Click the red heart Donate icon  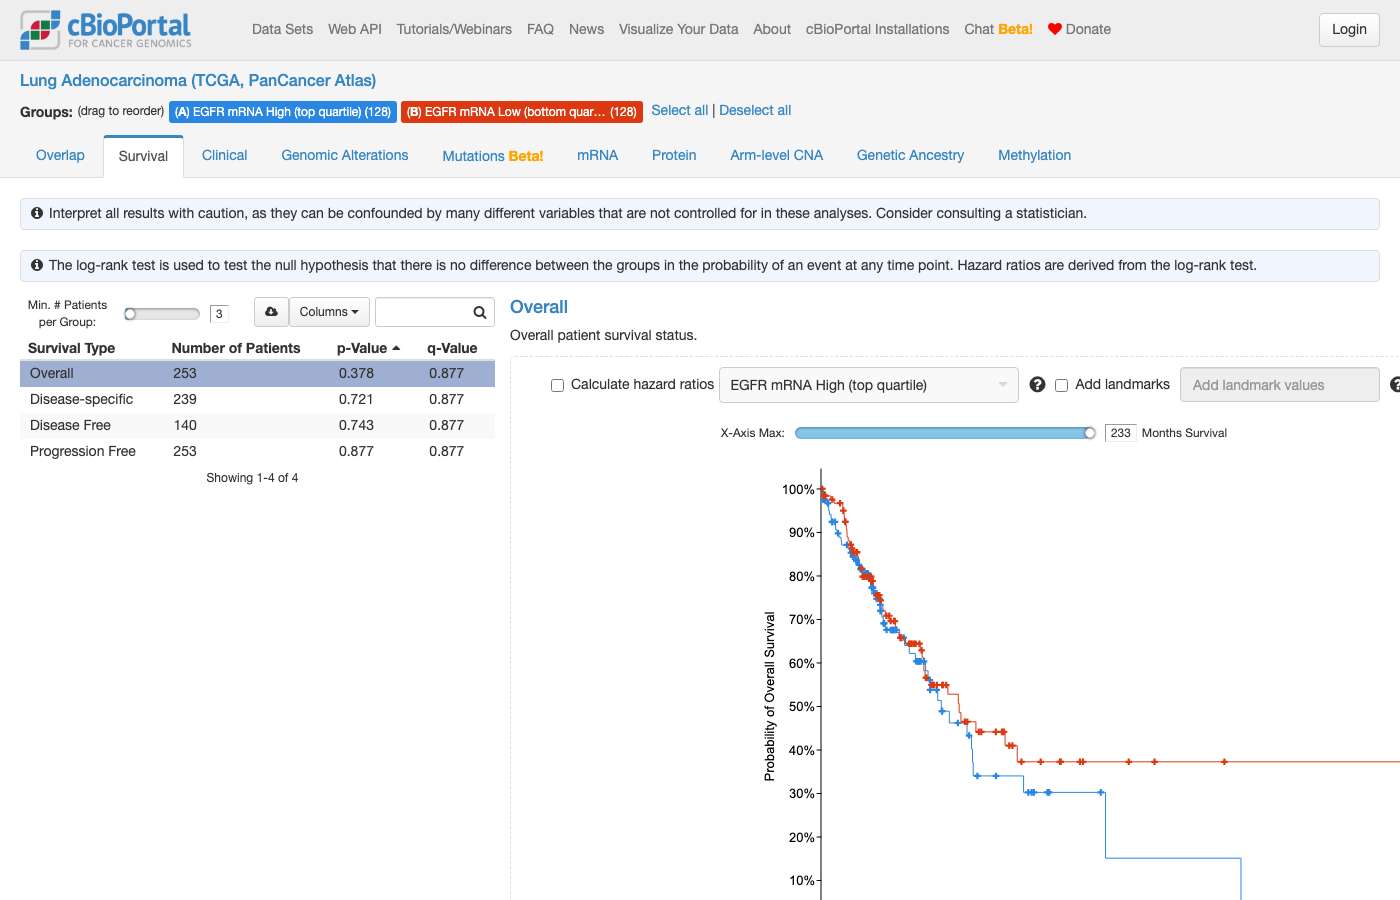click(x=1054, y=29)
